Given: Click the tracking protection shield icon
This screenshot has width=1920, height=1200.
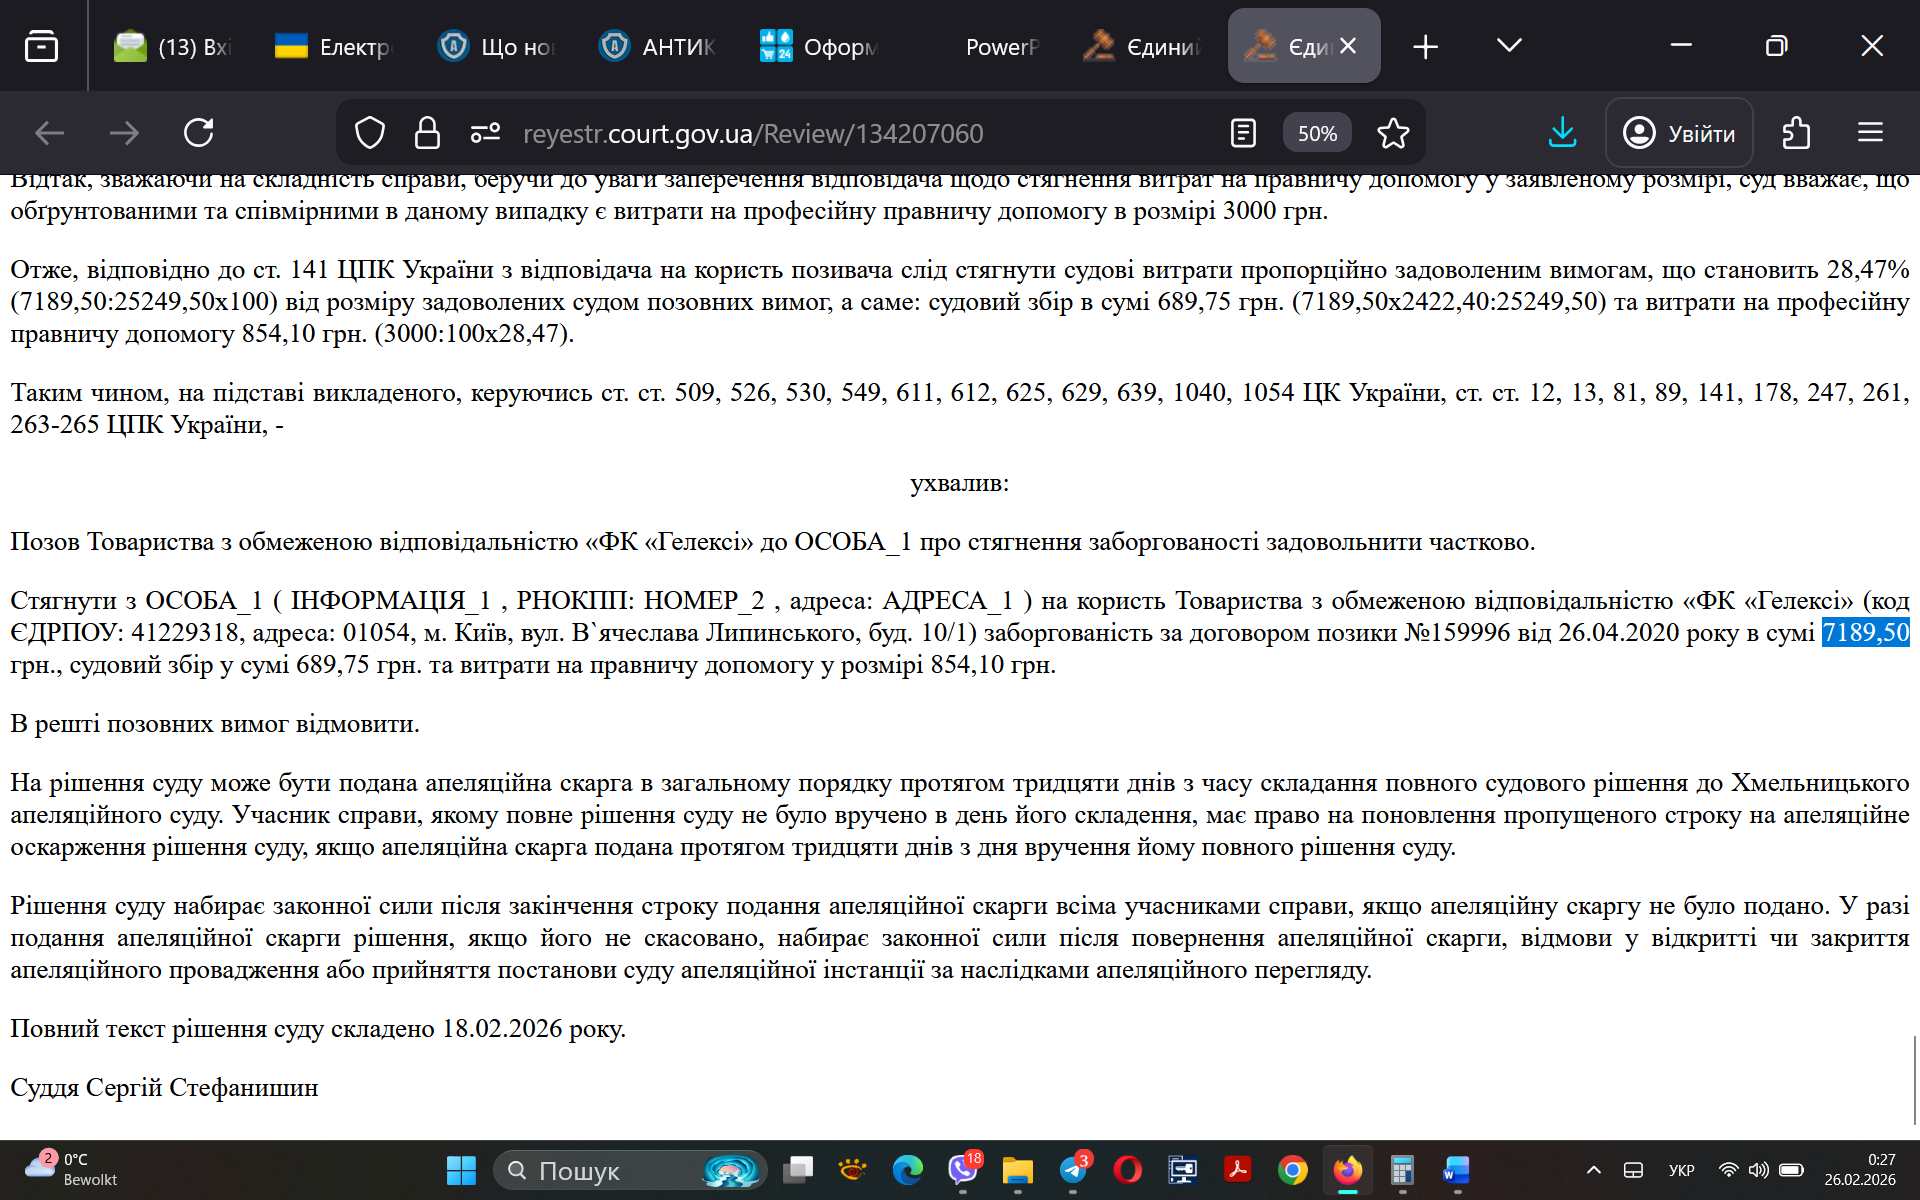Looking at the screenshot, I should pyautogui.click(x=370, y=133).
